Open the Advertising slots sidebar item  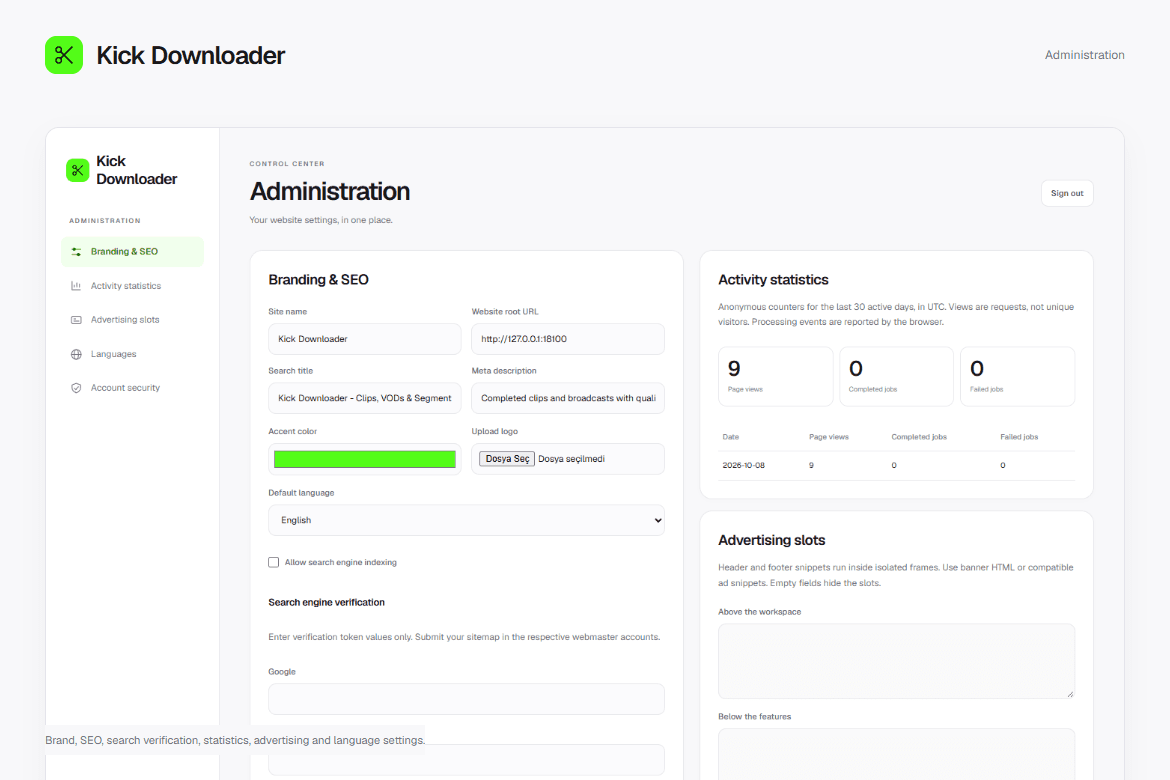tap(132, 319)
